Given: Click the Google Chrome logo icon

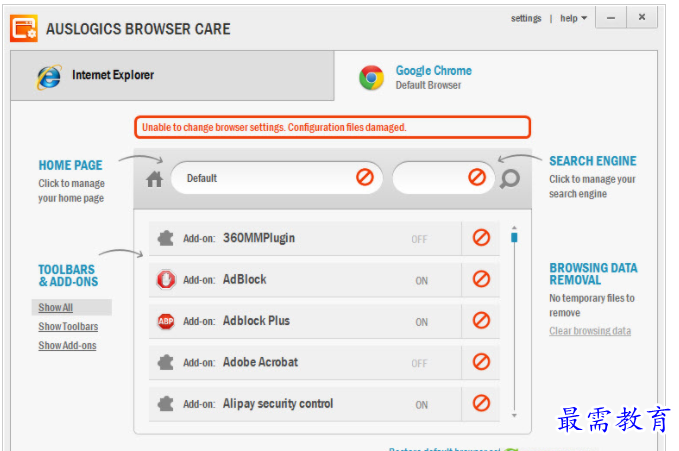Looking at the screenshot, I should coord(371,78).
